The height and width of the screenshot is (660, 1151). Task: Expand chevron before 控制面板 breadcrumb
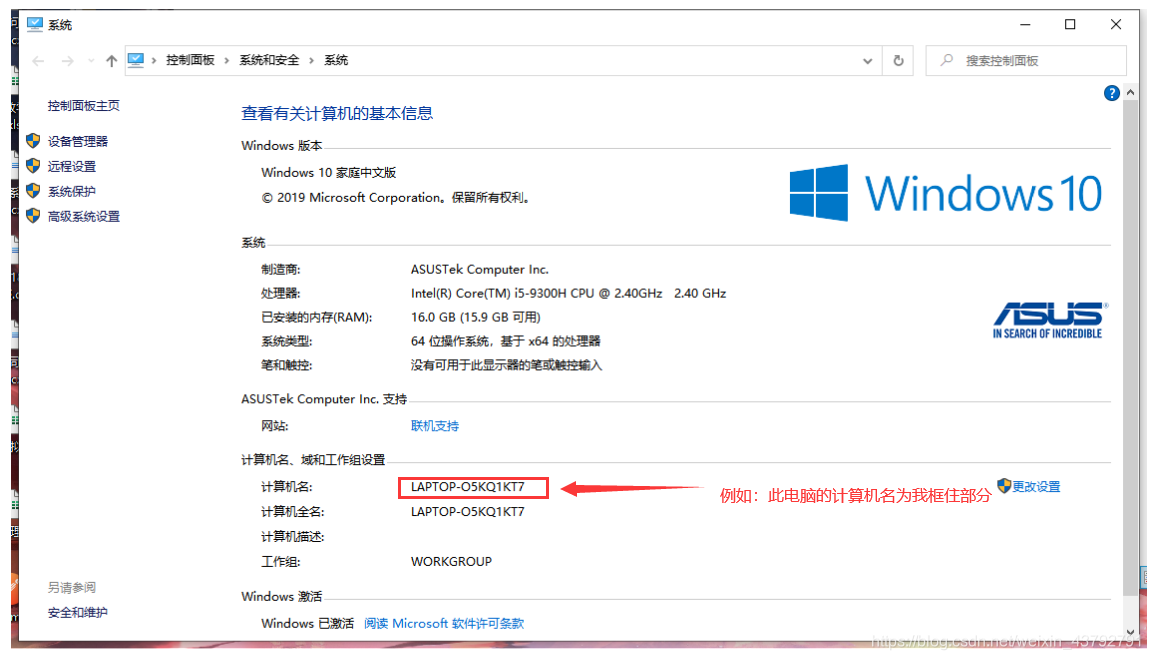pyautogui.click(x=154, y=60)
